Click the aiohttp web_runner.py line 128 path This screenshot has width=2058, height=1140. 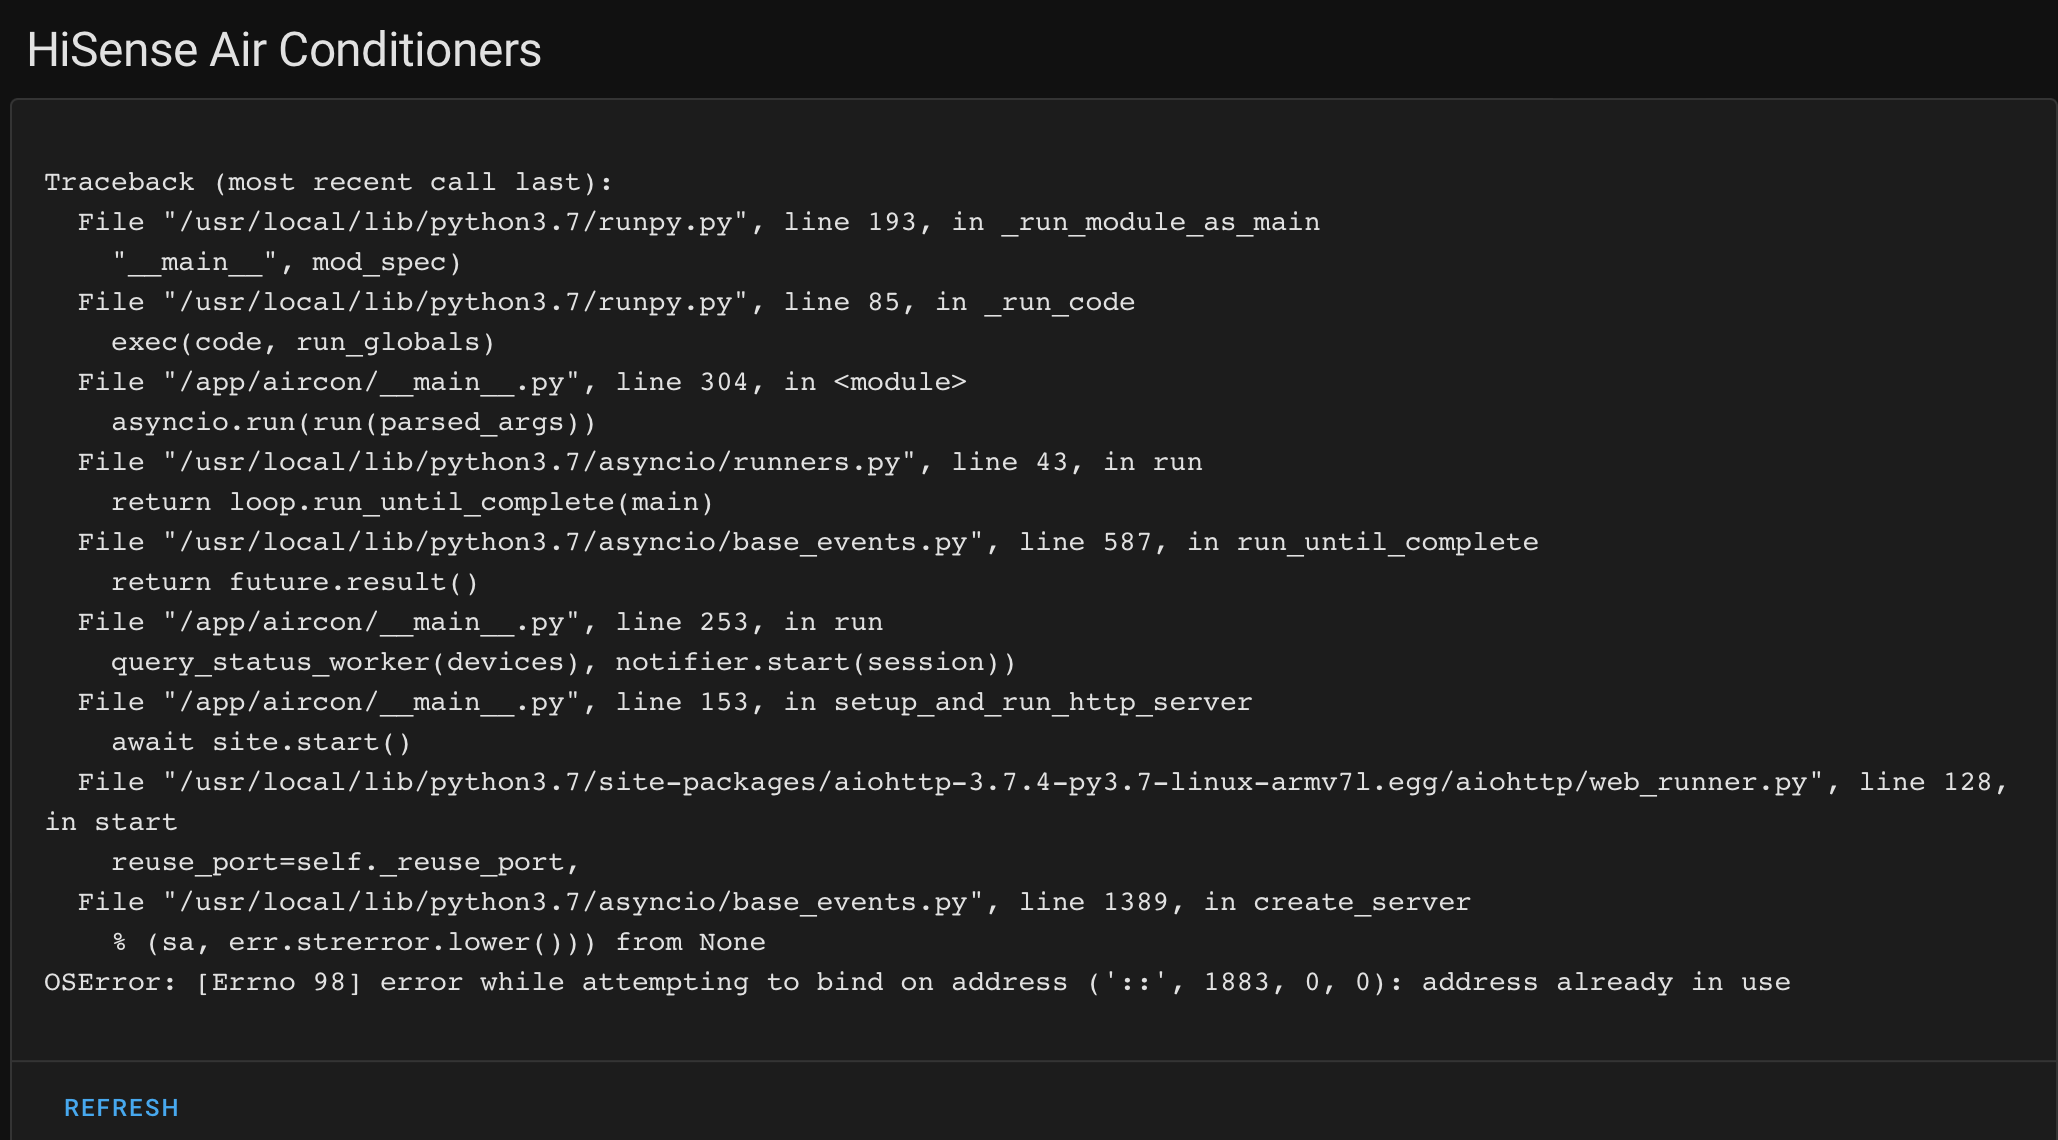[x=1040, y=781]
